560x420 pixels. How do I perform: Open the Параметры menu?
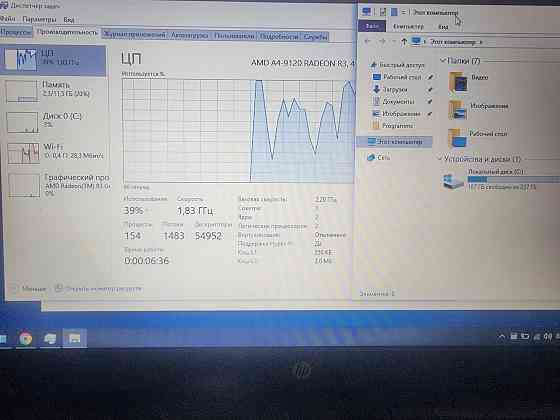(39, 19)
